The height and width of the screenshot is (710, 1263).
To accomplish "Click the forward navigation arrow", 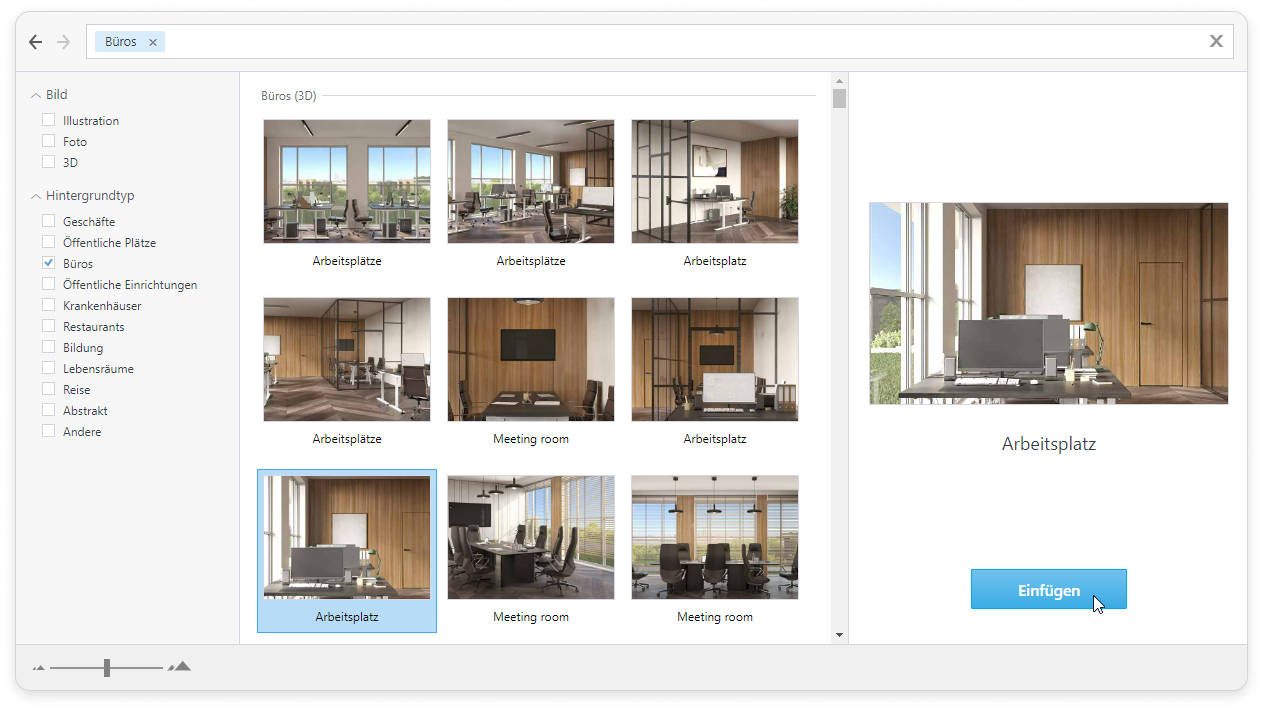I will pyautogui.click(x=64, y=42).
